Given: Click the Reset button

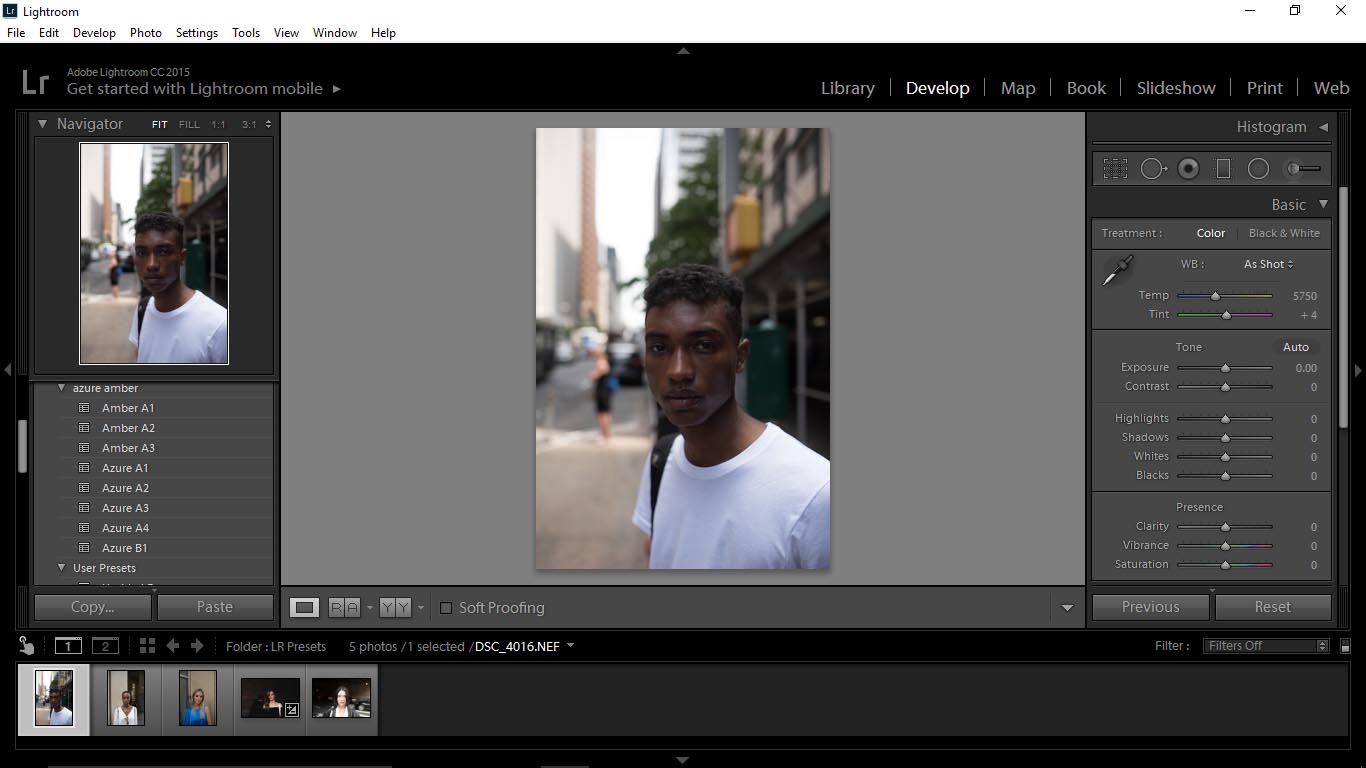Looking at the screenshot, I should click(x=1273, y=607).
